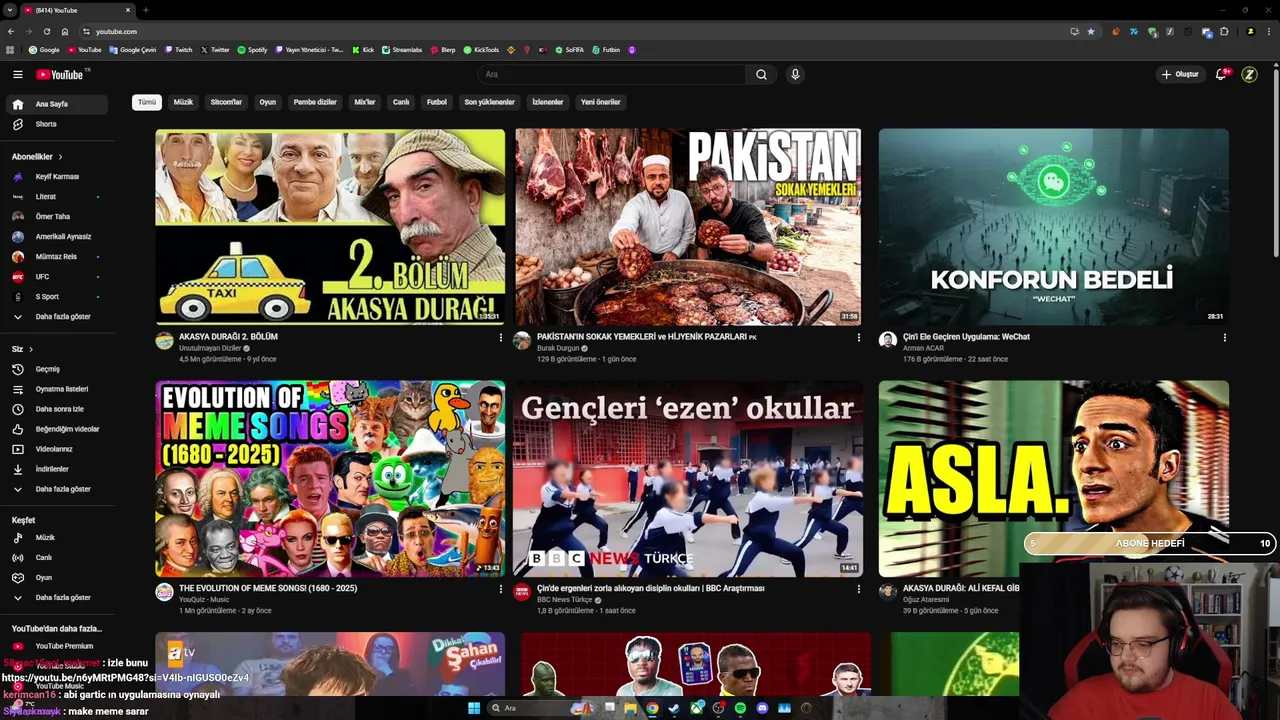Start voice search with microphone icon
1280x720 pixels.
coord(795,74)
